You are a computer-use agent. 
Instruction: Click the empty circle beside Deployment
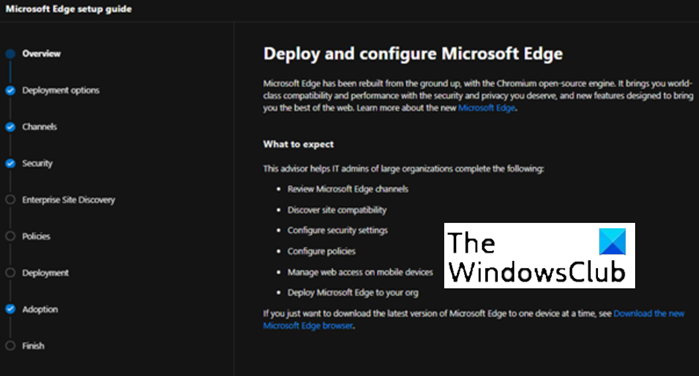pos(10,273)
